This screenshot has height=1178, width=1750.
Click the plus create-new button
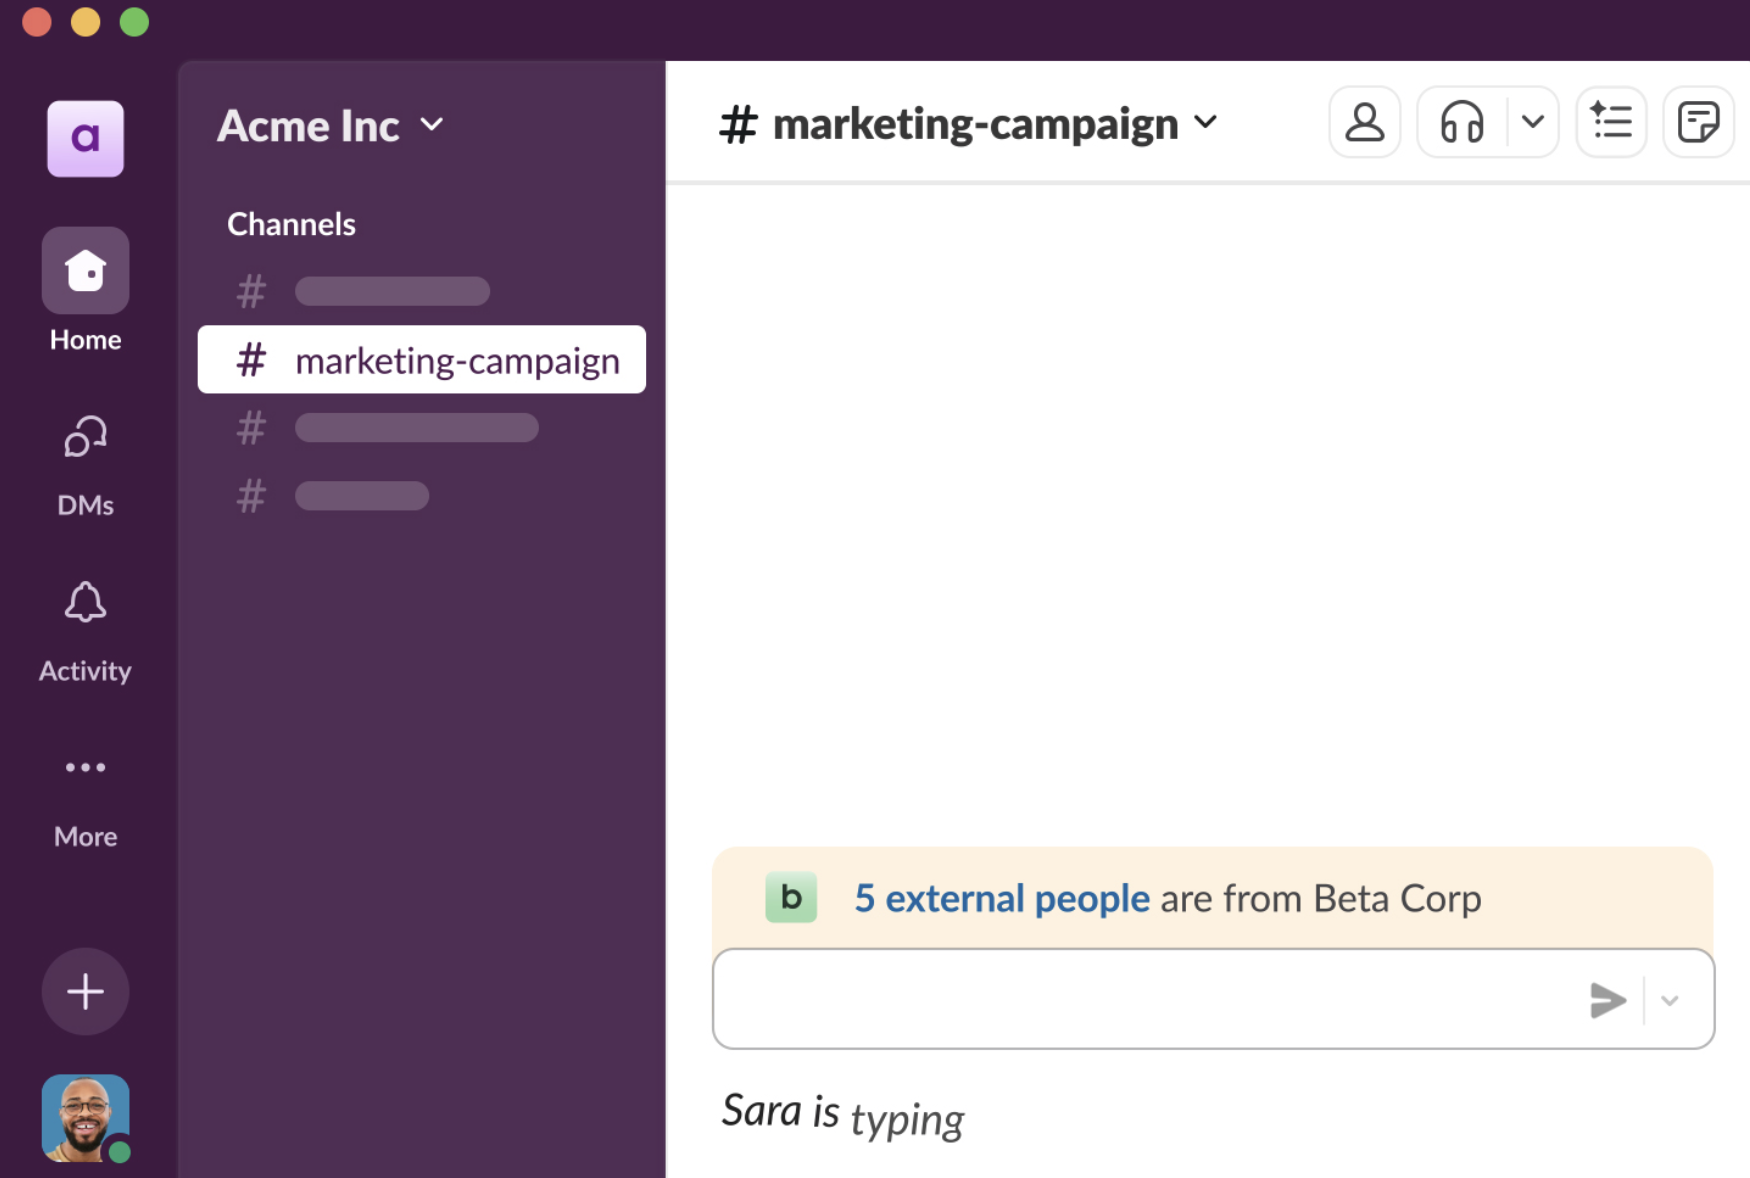(x=85, y=991)
